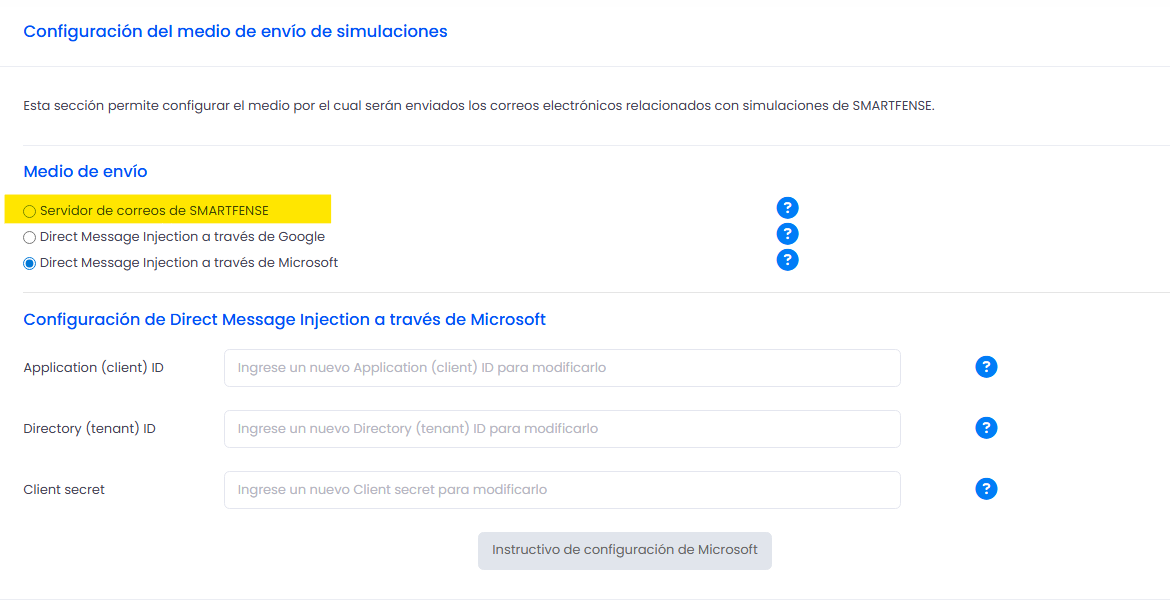The width and height of the screenshot is (1170, 600).
Task: Open help icon next to Application (client) ID
Action: click(986, 367)
